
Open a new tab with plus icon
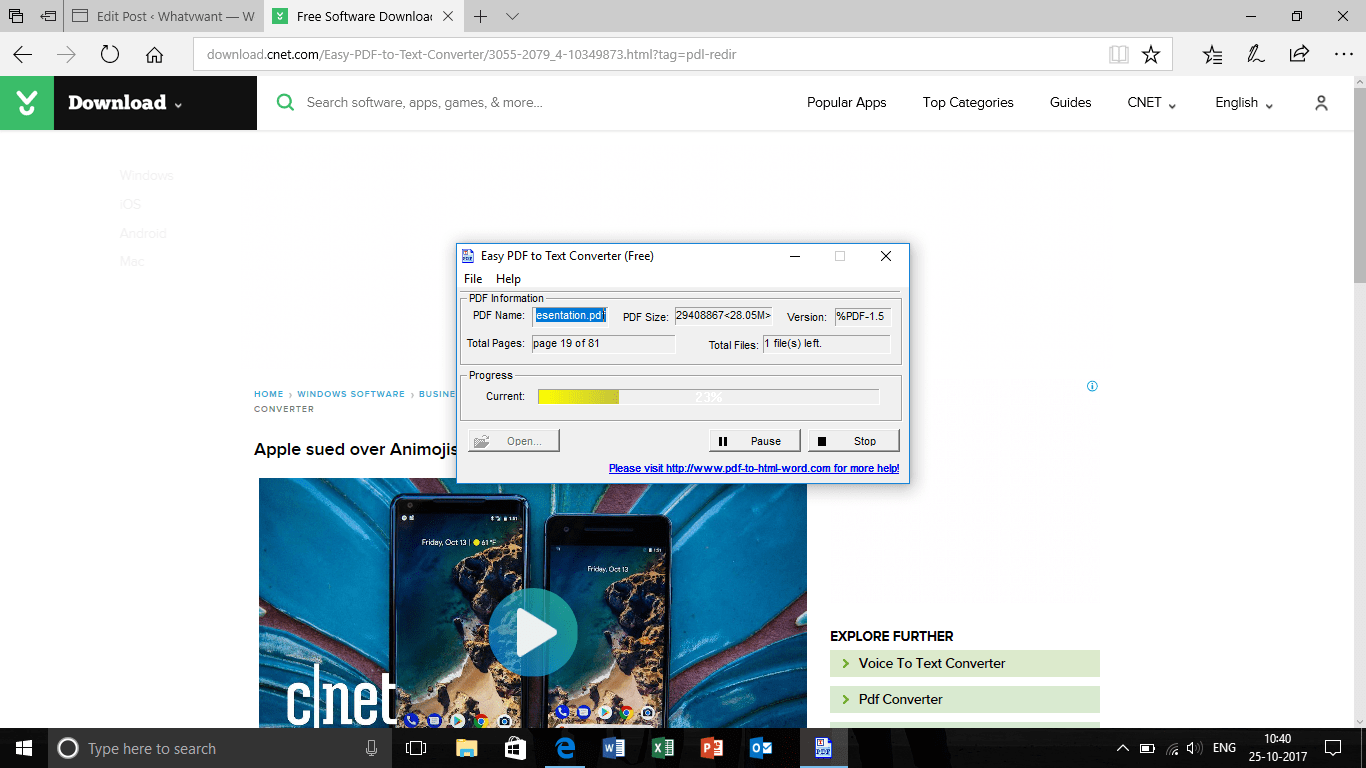tap(481, 17)
